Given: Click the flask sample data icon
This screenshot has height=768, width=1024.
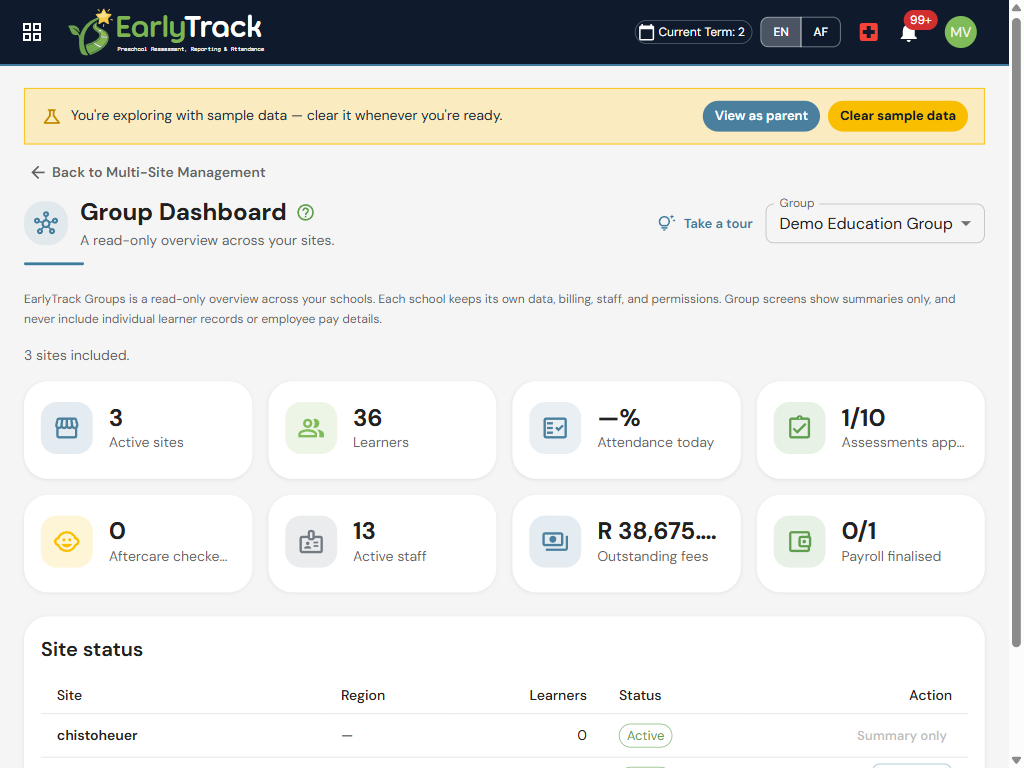Looking at the screenshot, I should [x=52, y=116].
